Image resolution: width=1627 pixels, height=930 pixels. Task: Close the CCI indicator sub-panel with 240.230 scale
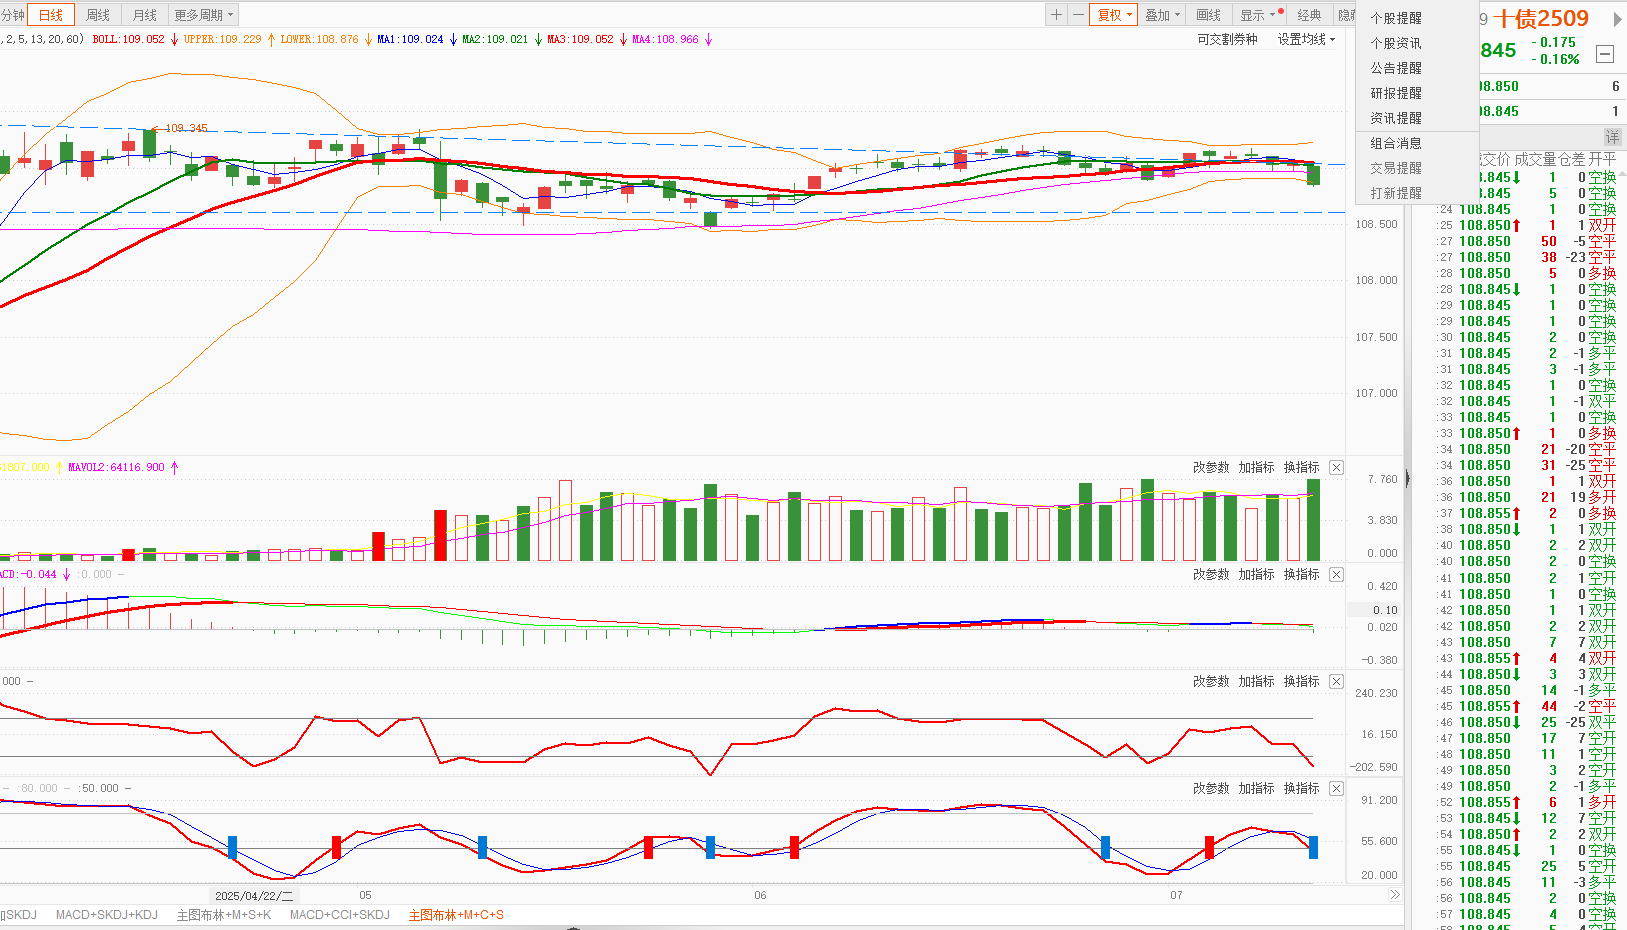[1337, 682]
